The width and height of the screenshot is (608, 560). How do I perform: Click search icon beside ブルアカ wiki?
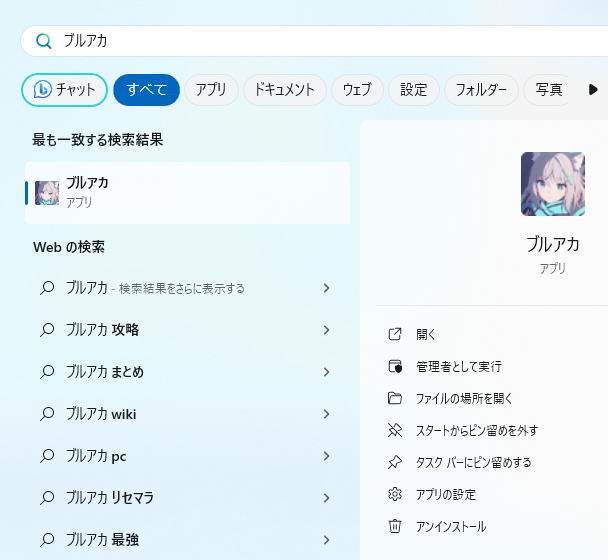(x=47, y=414)
